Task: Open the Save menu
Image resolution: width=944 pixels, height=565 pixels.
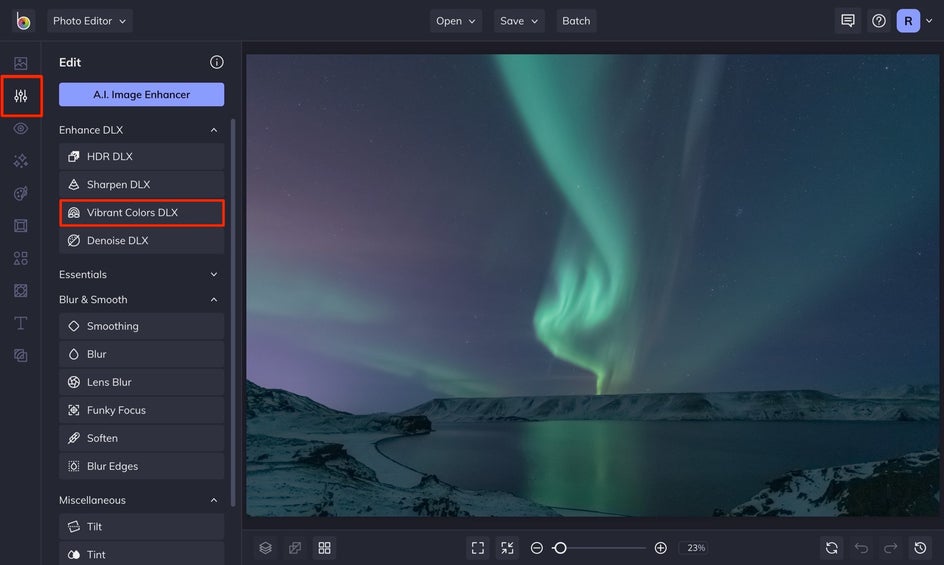Action: (519, 20)
